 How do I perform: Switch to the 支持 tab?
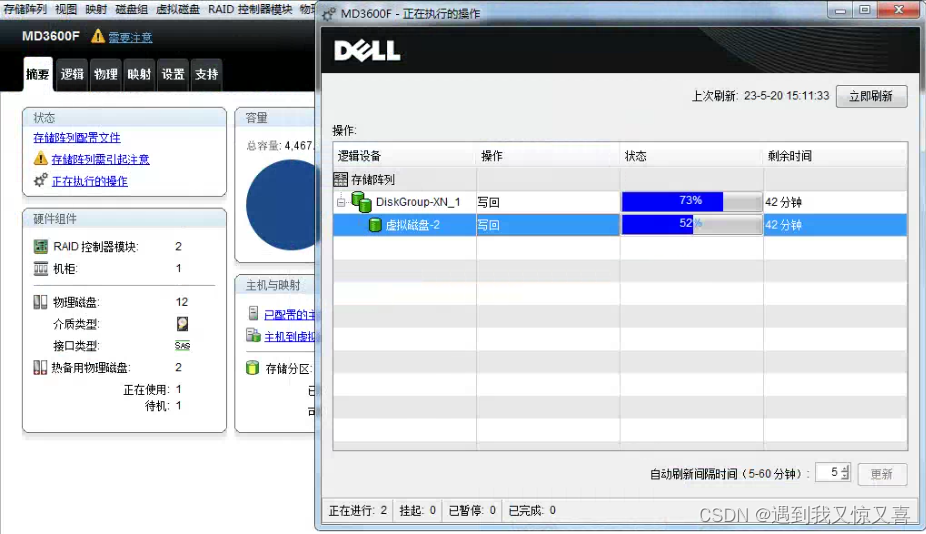click(x=207, y=74)
